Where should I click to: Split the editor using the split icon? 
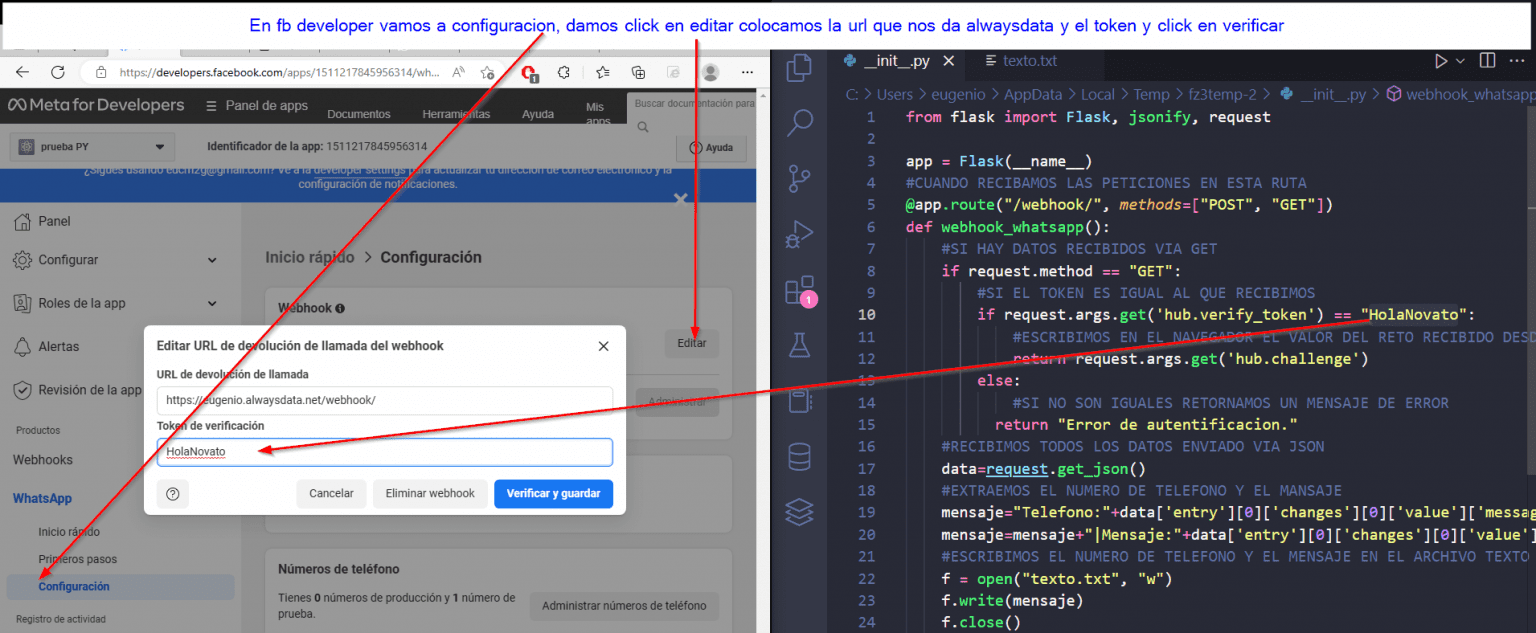click(x=1488, y=60)
